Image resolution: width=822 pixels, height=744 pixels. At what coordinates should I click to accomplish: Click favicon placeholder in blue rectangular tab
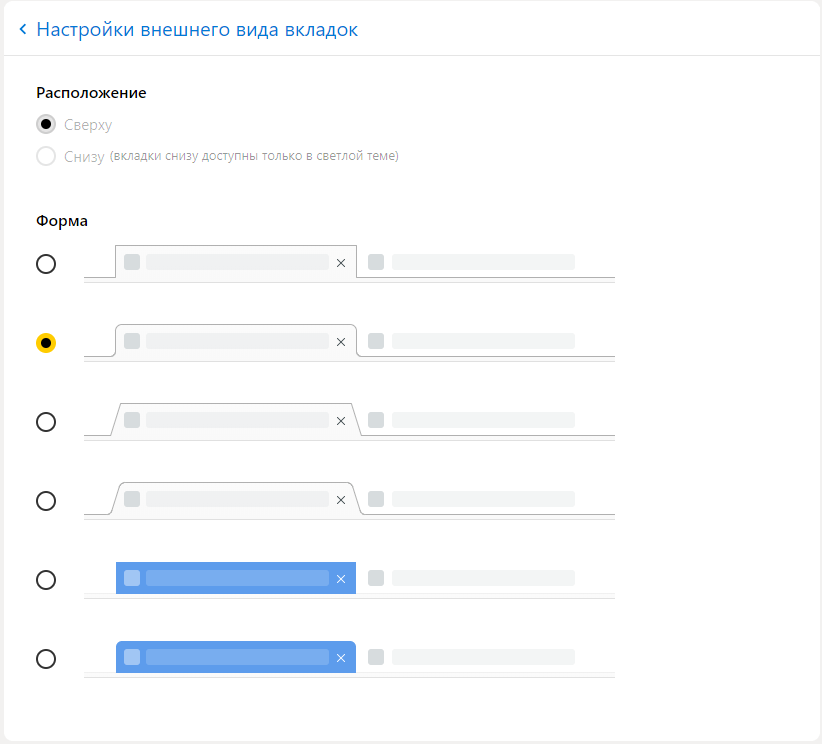tap(132, 578)
